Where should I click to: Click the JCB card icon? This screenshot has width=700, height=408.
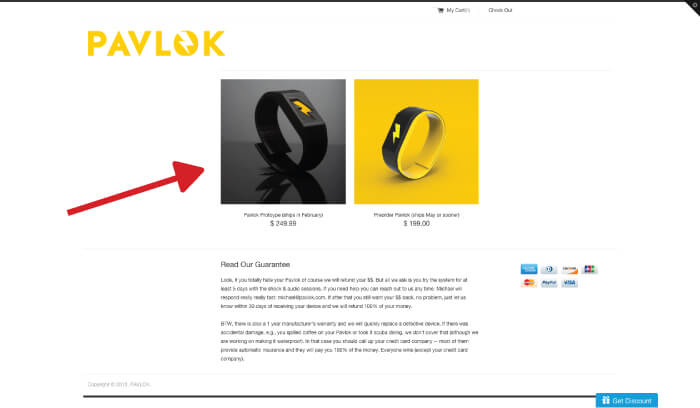click(x=590, y=269)
